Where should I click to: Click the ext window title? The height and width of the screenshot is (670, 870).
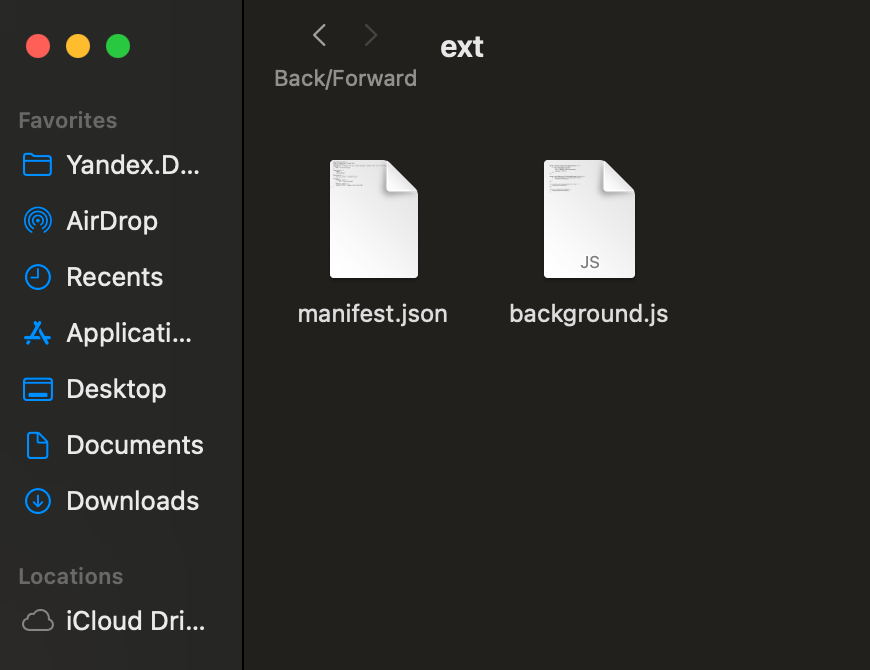[461, 46]
